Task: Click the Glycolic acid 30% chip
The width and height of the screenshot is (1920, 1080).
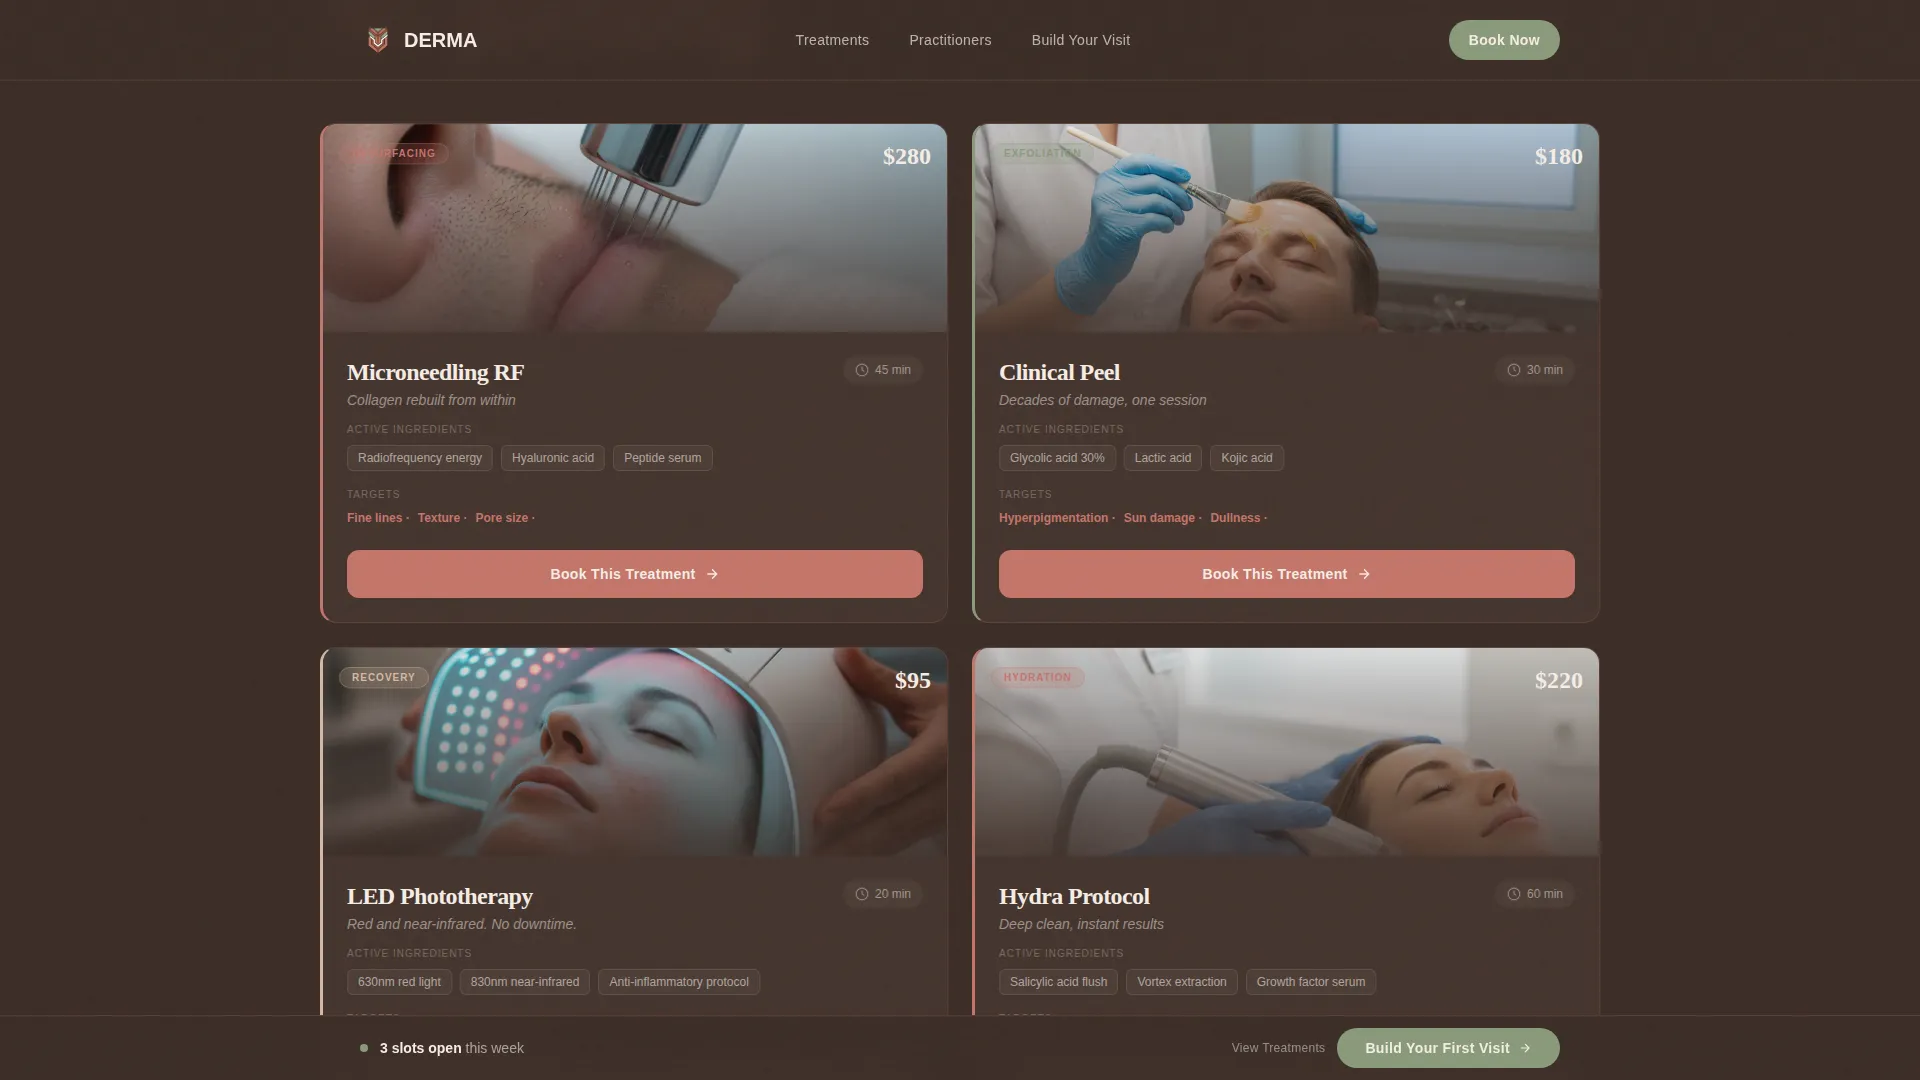Action: point(1057,458)
